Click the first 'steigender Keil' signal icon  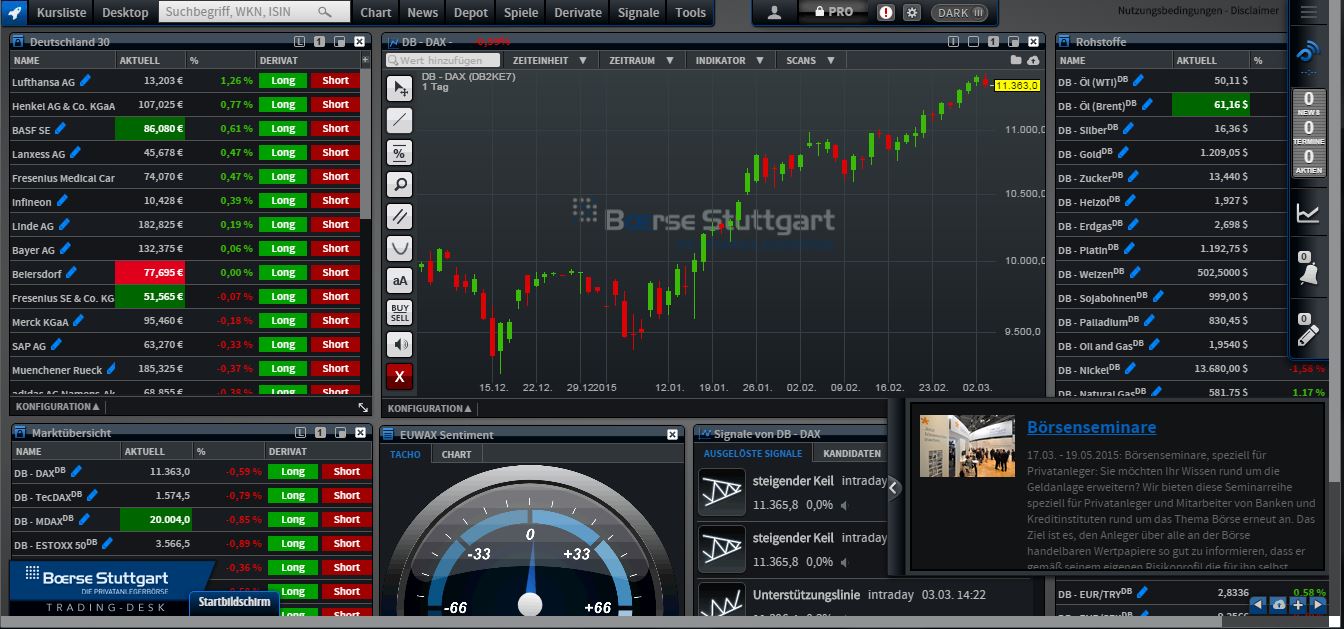coord(722,493)
